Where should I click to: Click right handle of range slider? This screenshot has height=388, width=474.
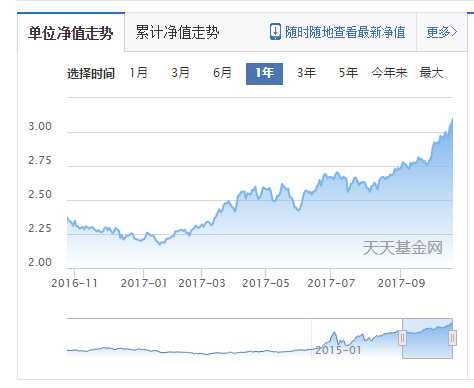point(452,338)
